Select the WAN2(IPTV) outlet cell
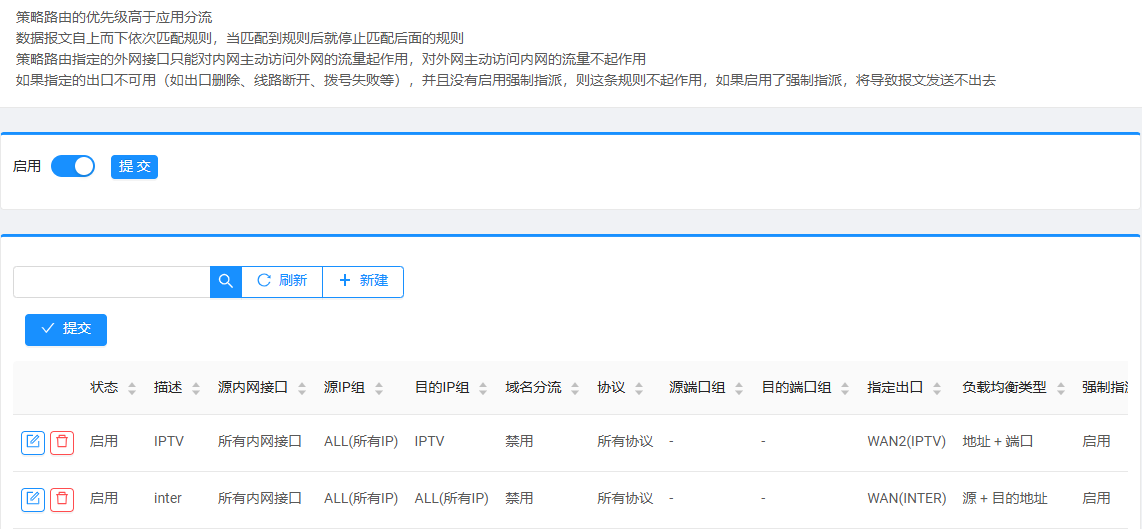The image size is (1142, 529). coord(906,442)
